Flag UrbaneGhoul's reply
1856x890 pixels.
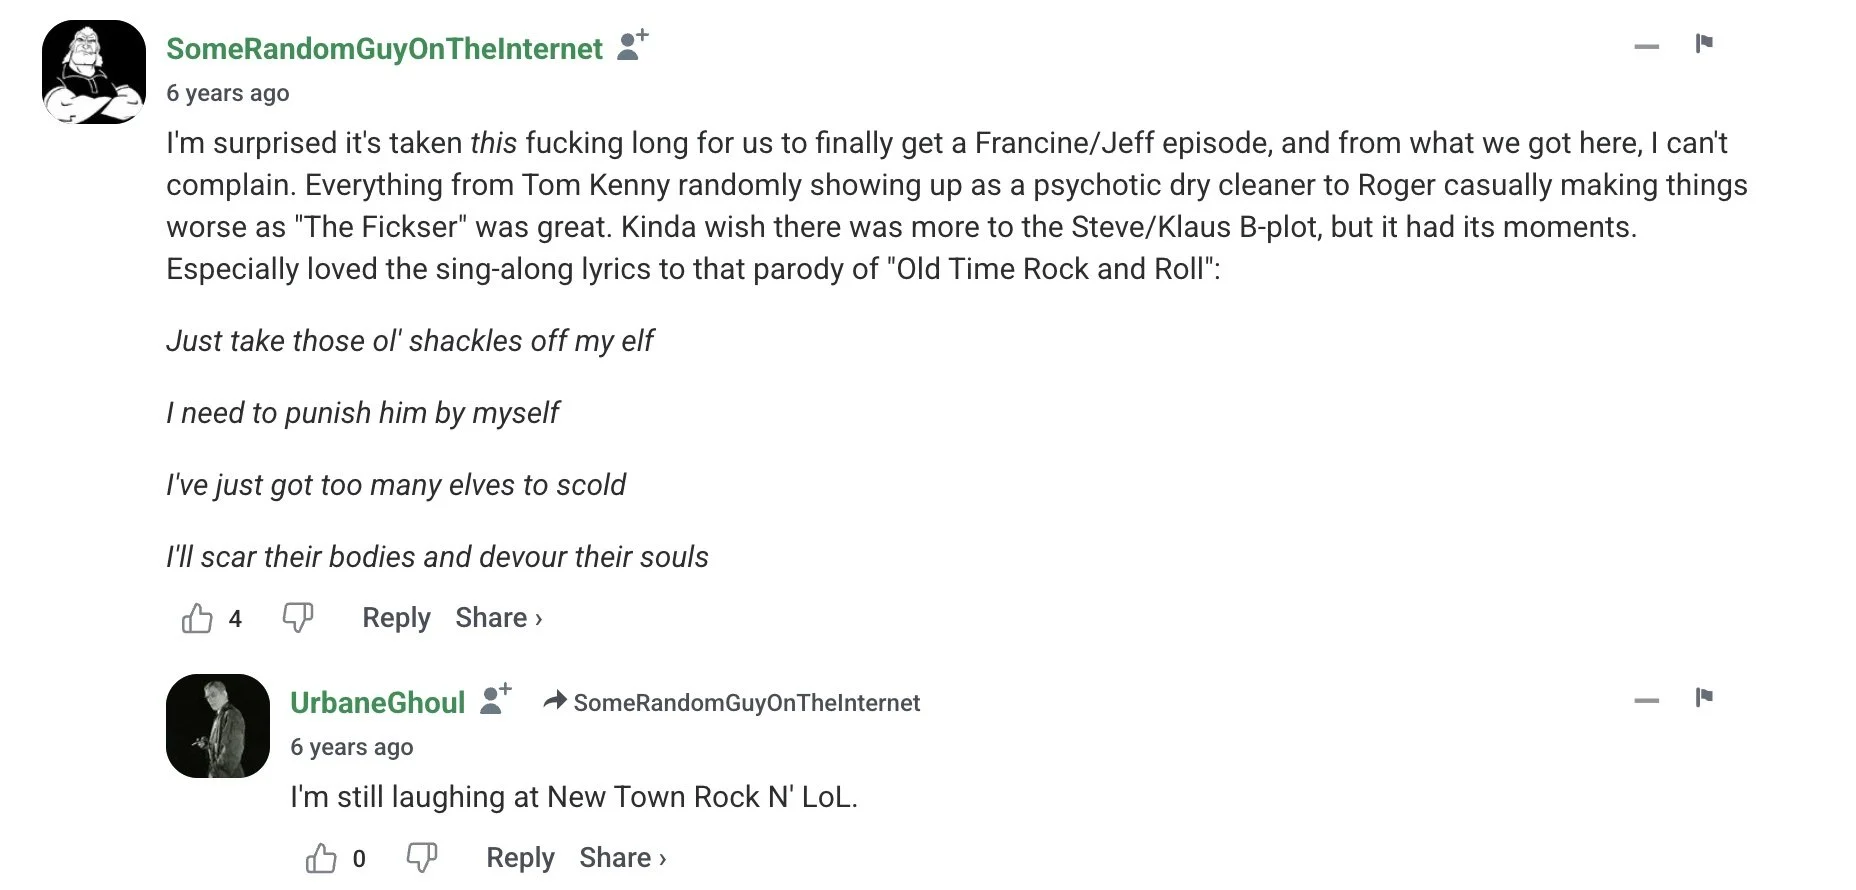(1704, 698)
